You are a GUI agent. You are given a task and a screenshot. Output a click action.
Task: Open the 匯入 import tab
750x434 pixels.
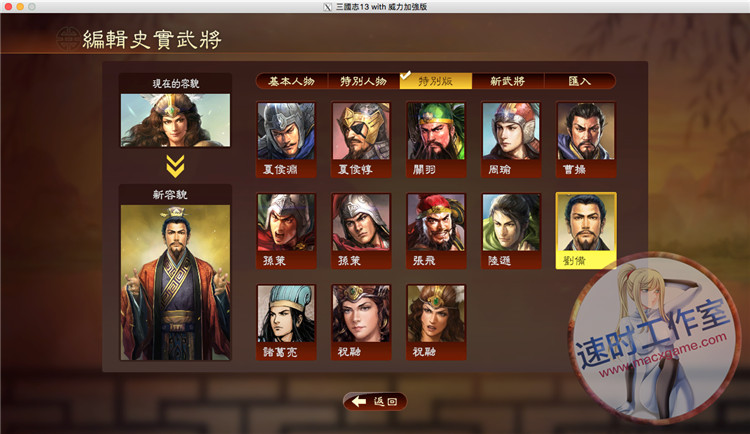(580, 81)
